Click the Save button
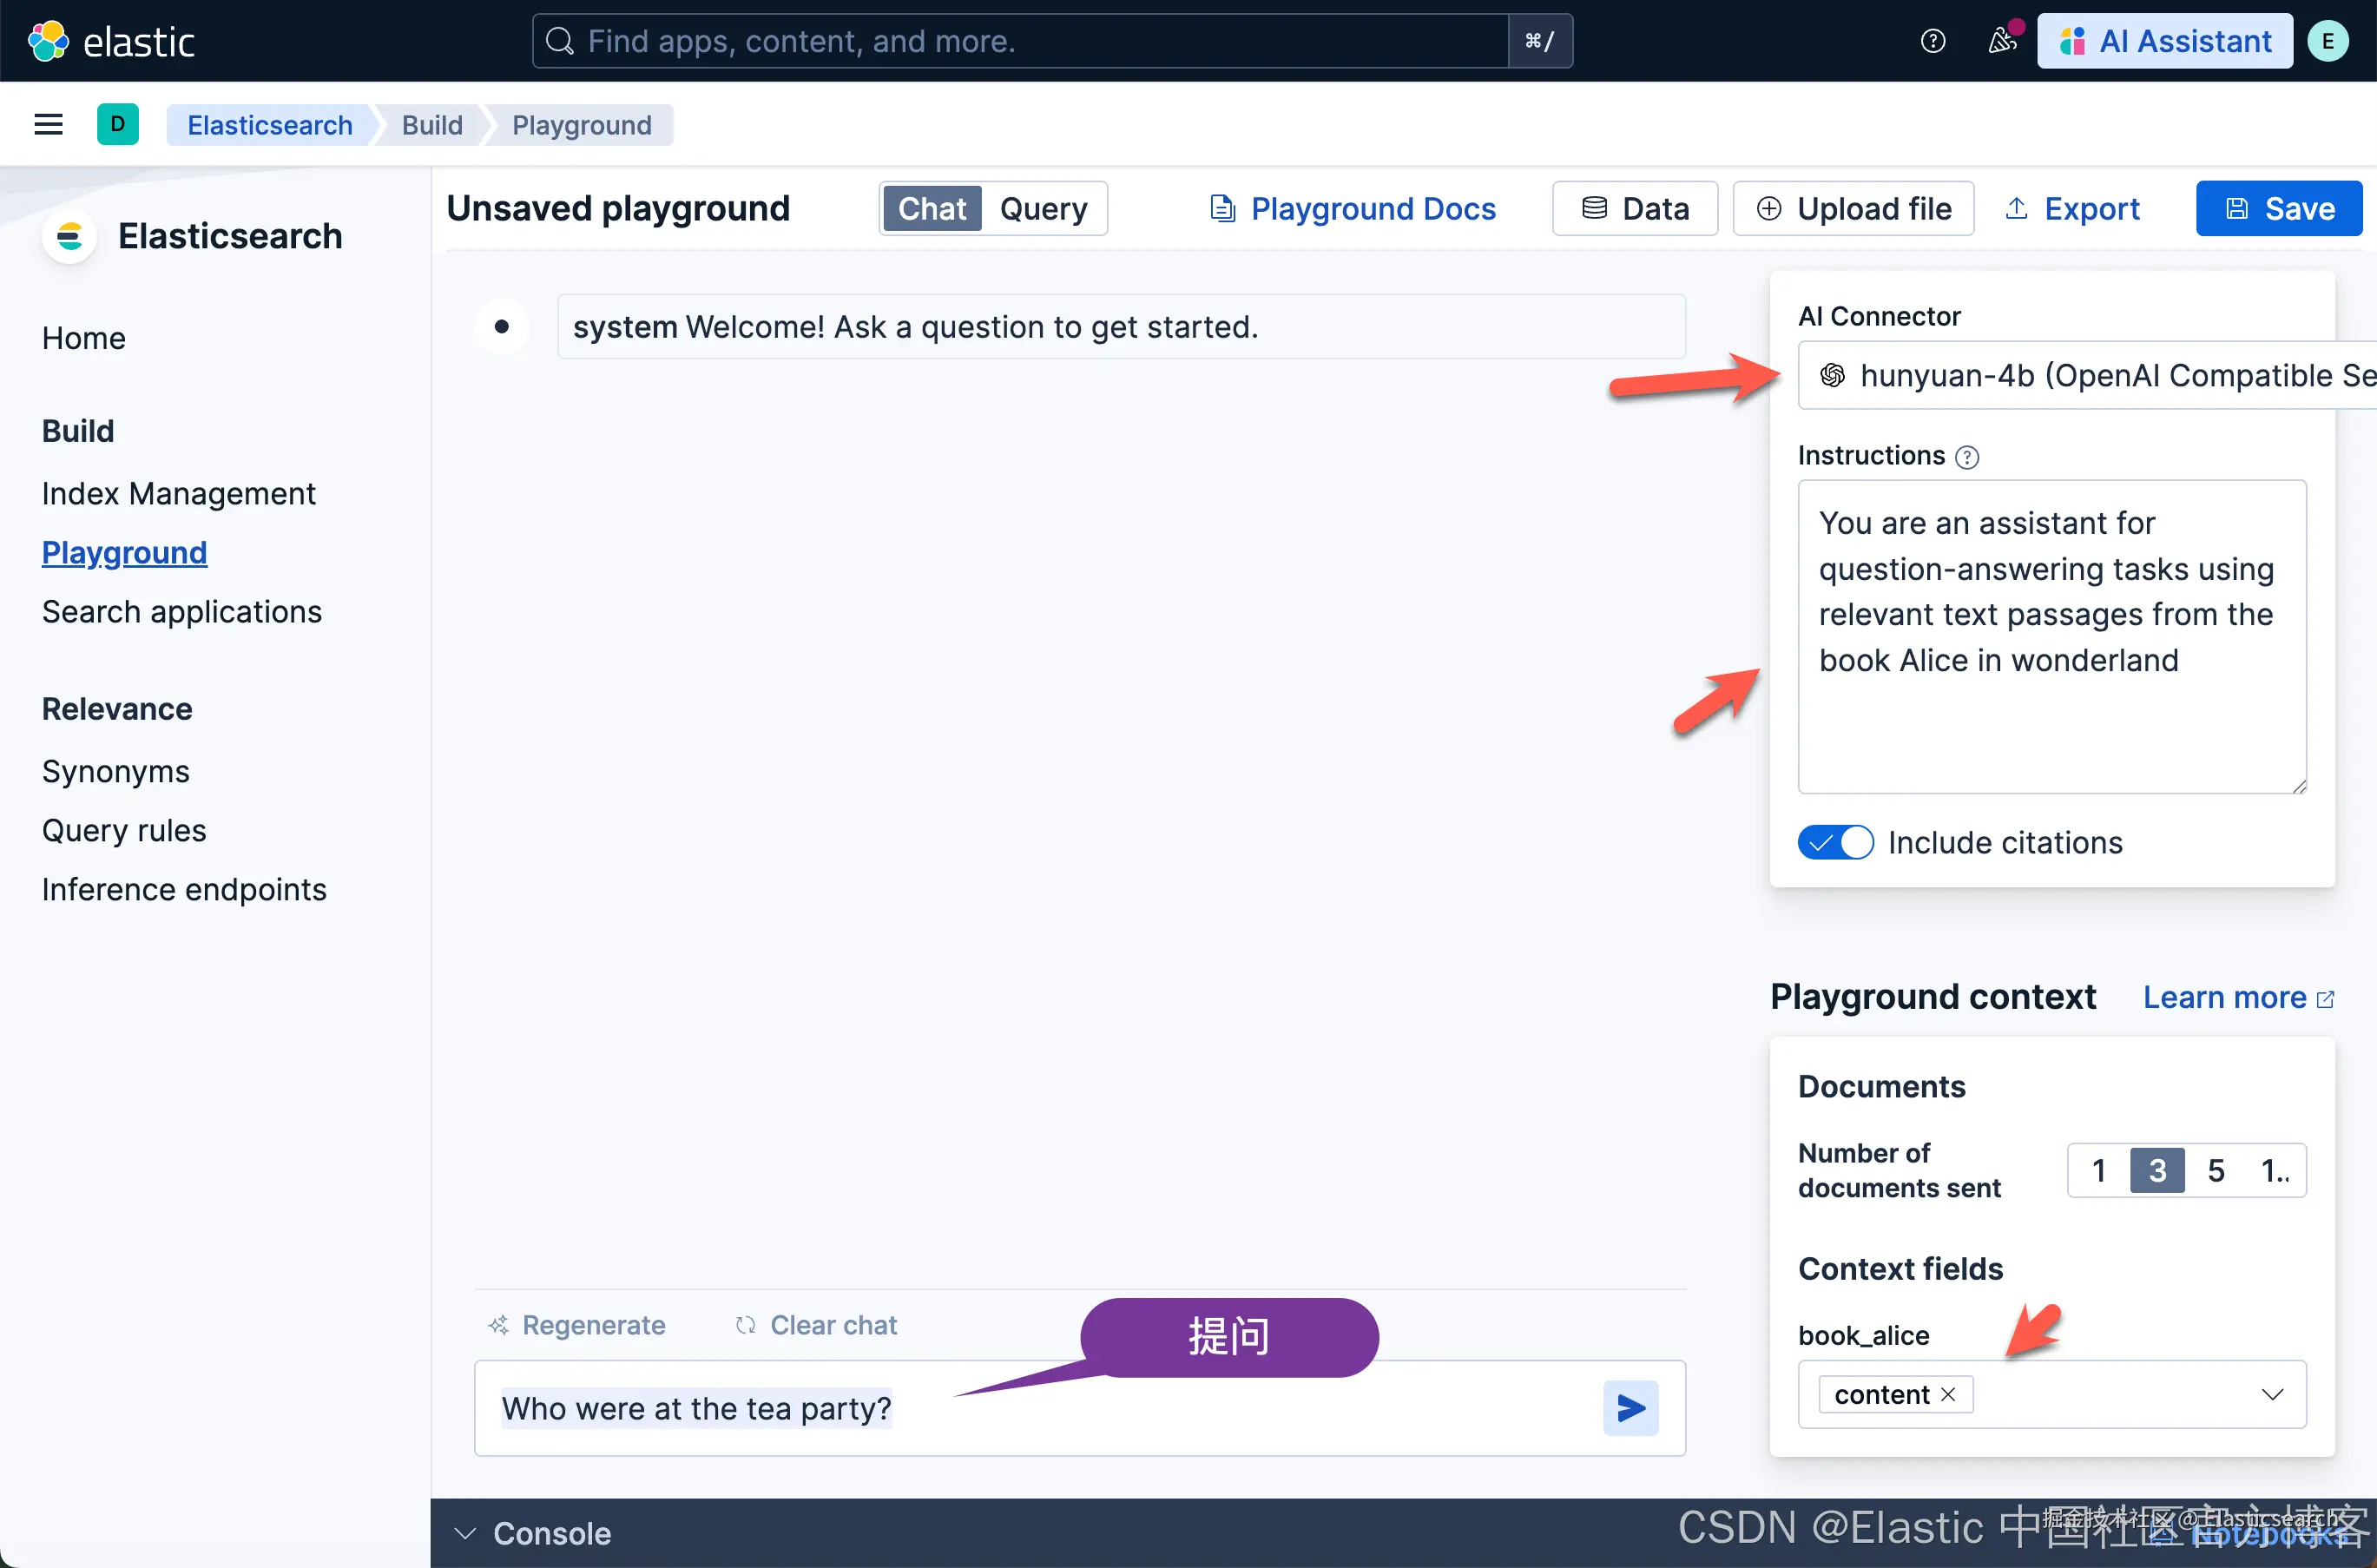The image size is (2377, 1568). (2278, 208)
